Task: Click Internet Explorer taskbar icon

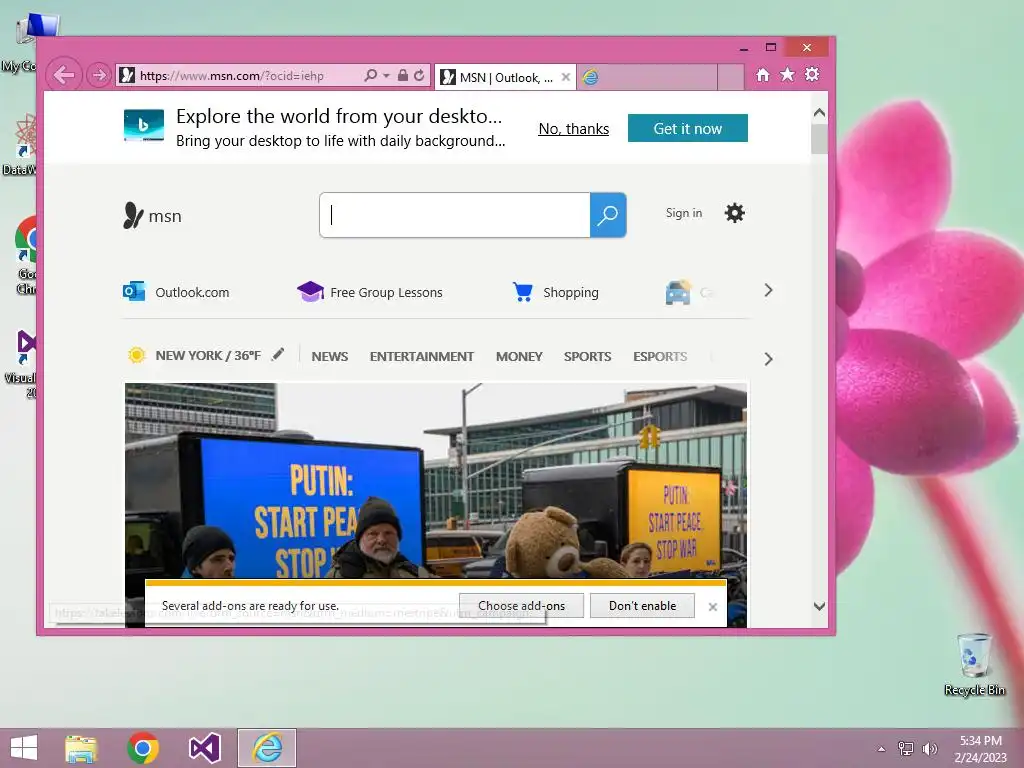Action: tap(267, 748)
